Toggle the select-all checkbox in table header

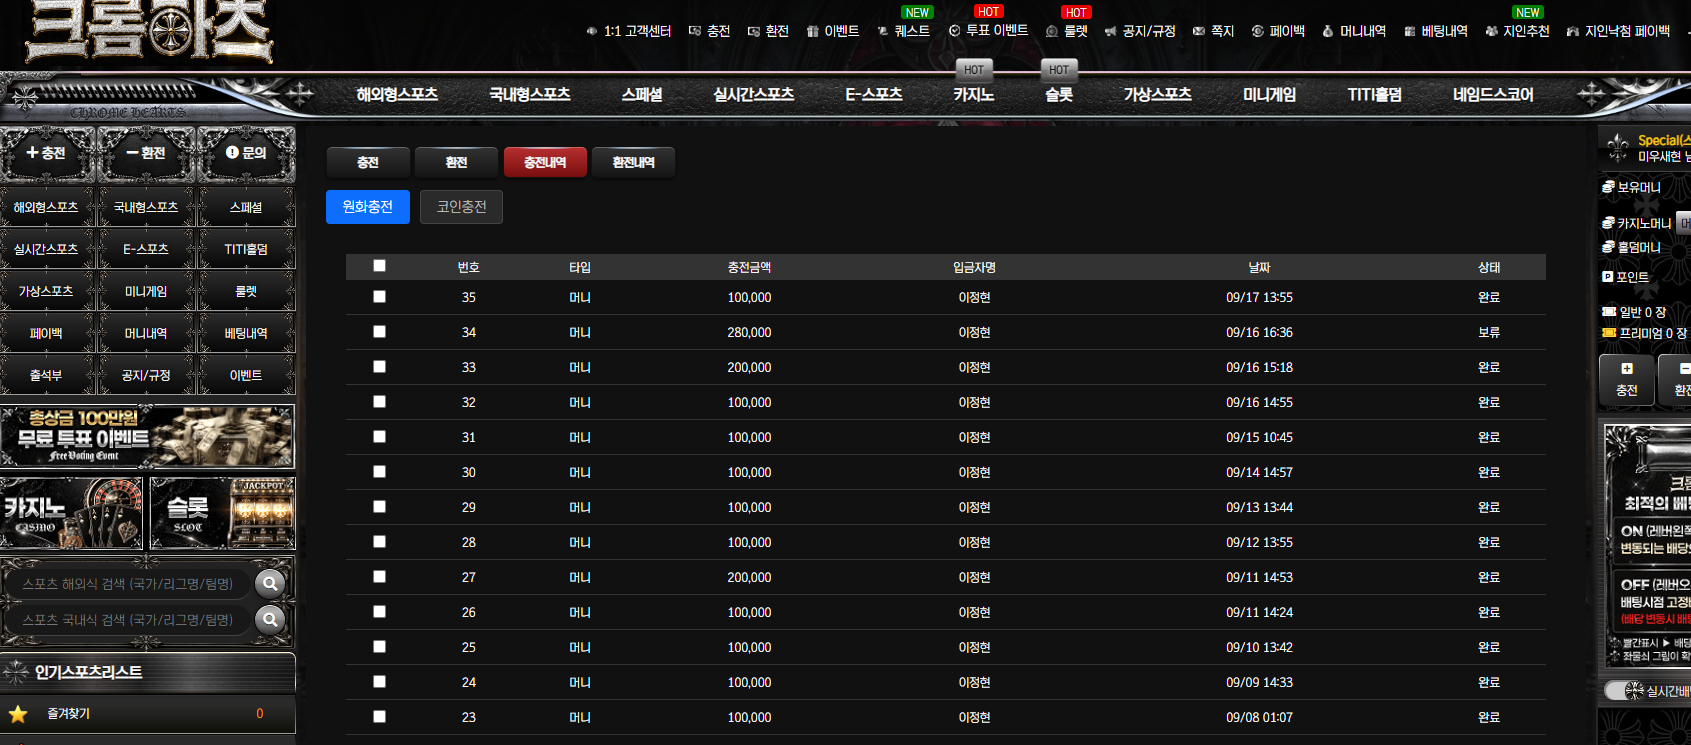(379, 266)
